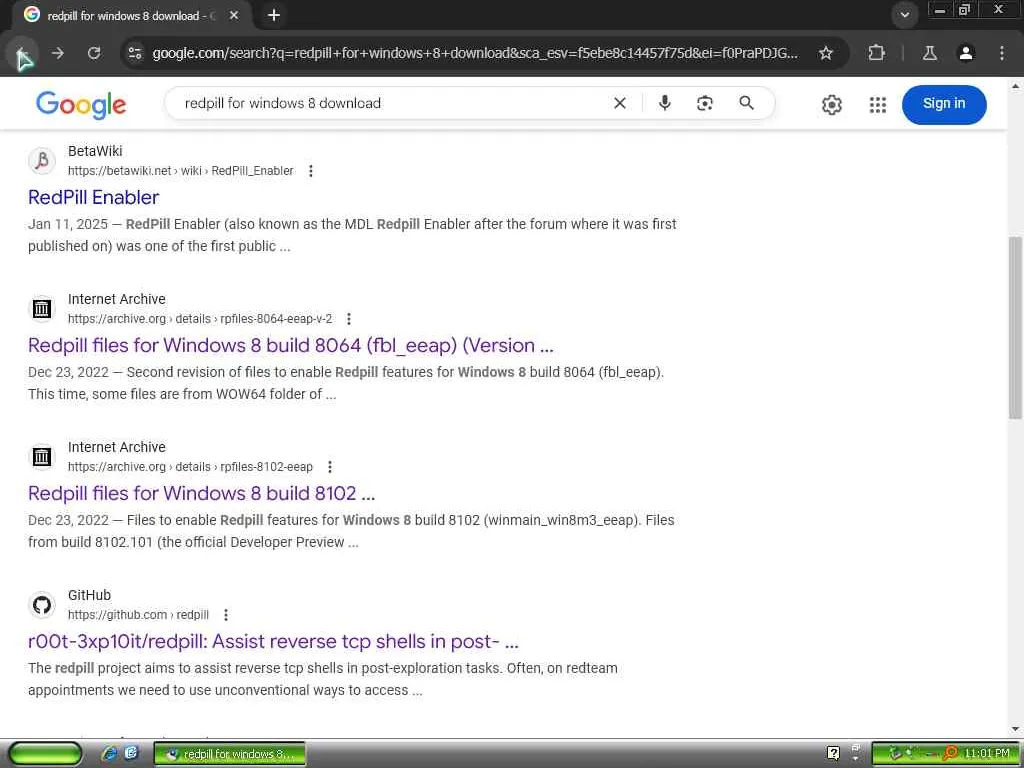The image size is (1024, 768).
Task: Close the redpill for windows 8 tab
Action: coord(234,15)
